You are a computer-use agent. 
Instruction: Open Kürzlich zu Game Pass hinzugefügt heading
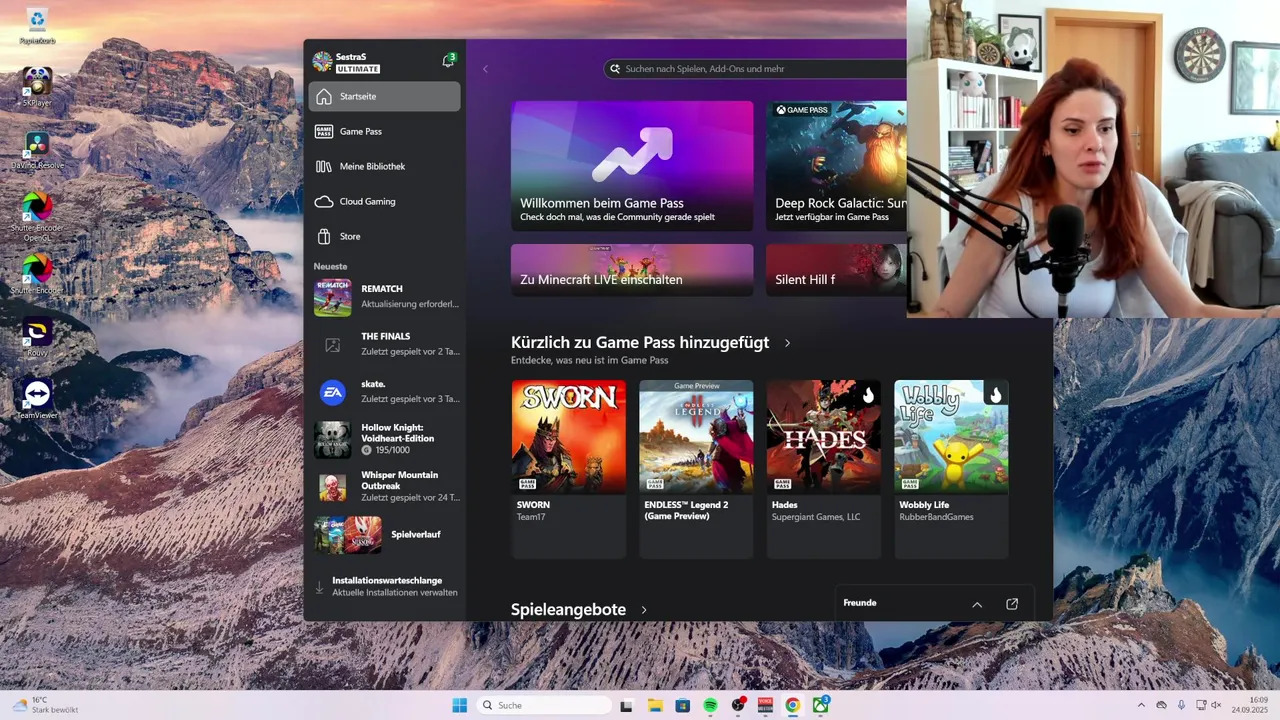click(x=640, y=342)
